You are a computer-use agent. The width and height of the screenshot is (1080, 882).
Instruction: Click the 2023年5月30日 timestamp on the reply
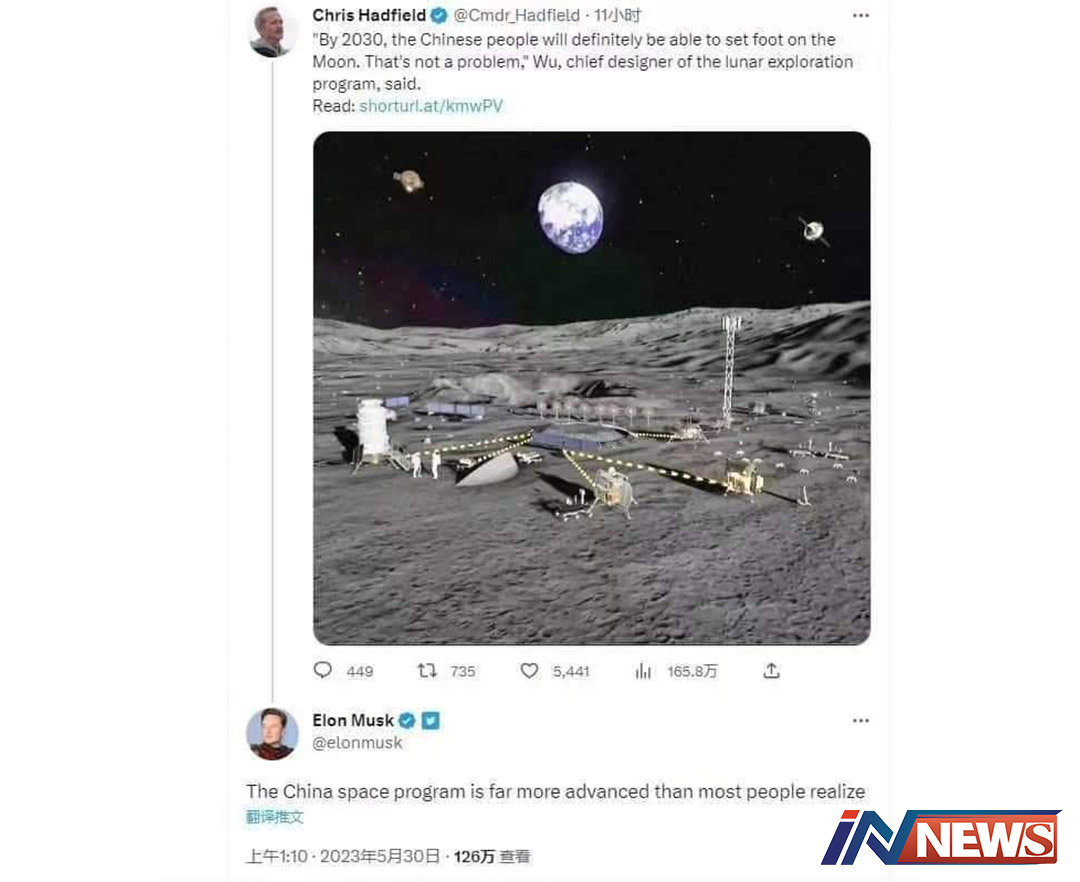coord(380,857)
